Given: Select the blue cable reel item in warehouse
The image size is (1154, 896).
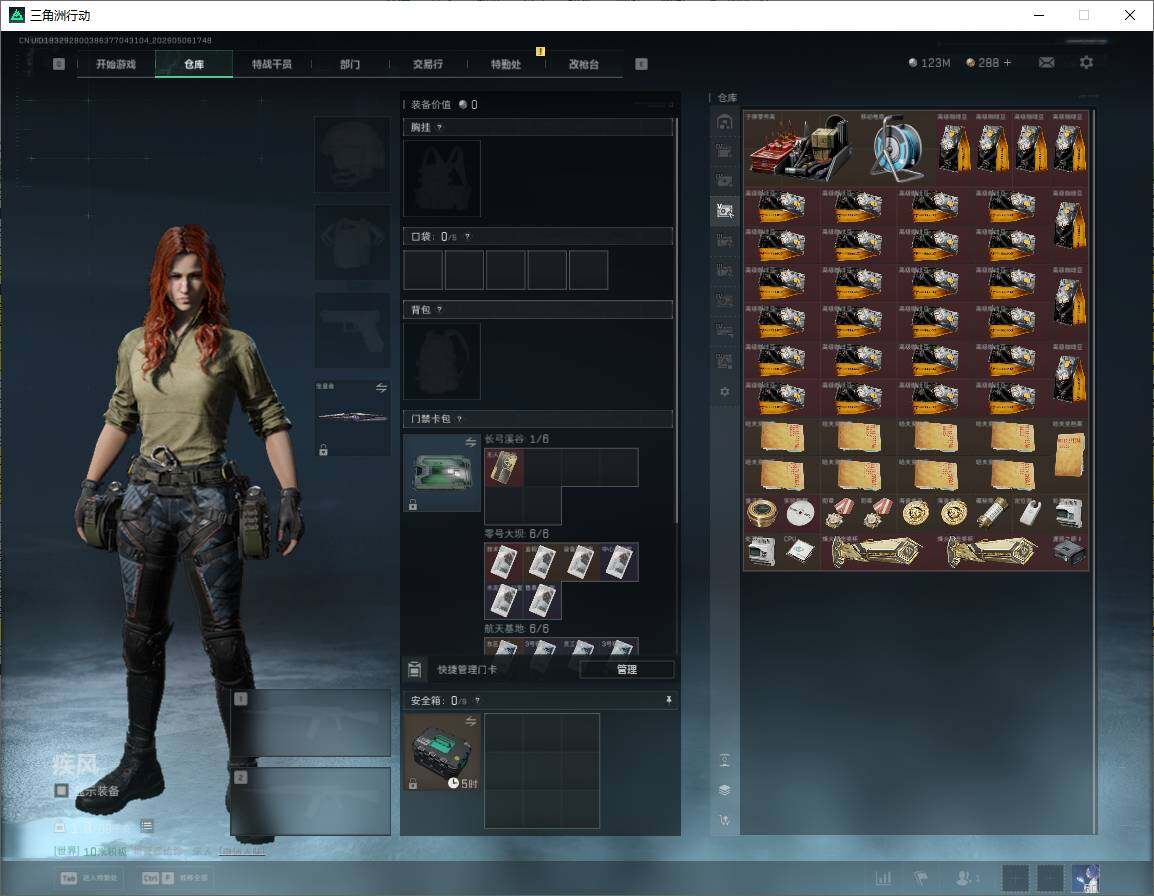Looking at the screenshot, I should point(896,147).
